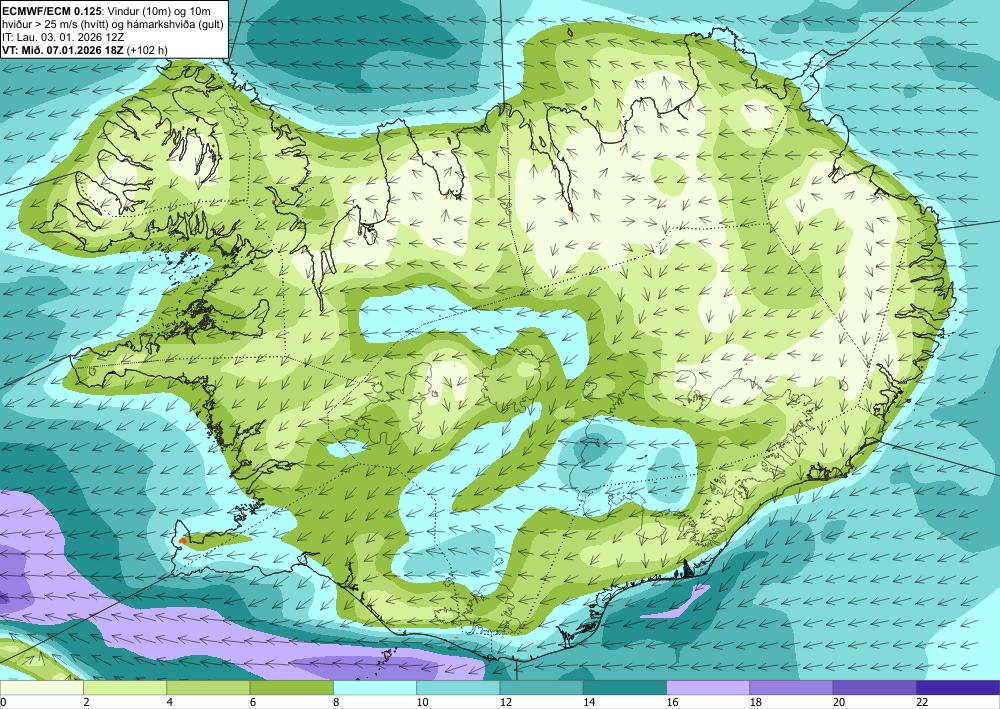The image size is (1000, 709).
Task: Click the violet 20–22 m/s legend swatch
Action: (875, 687)
